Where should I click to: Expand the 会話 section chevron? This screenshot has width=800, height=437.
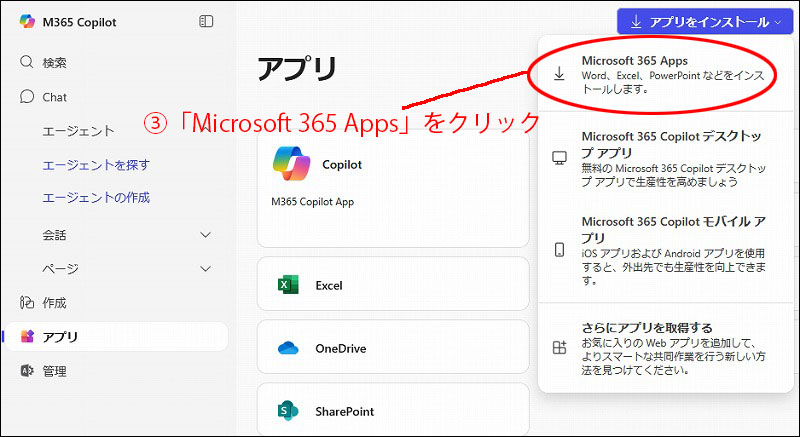[206, 235]
